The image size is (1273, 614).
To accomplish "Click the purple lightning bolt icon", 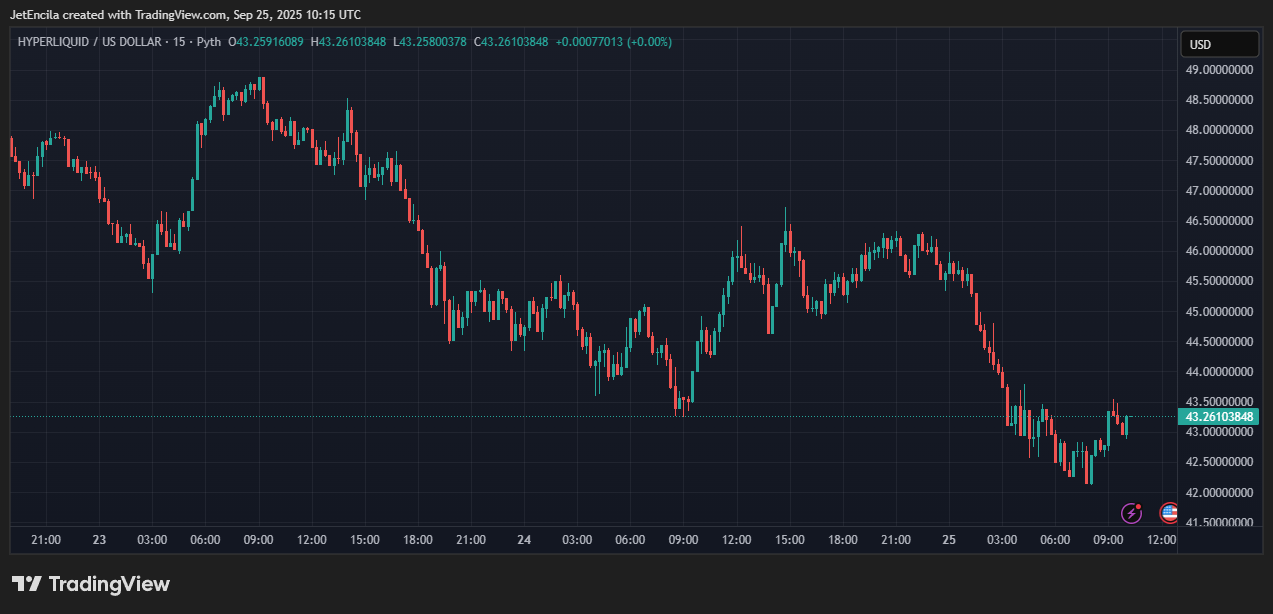I will (x=1132, y=513).
